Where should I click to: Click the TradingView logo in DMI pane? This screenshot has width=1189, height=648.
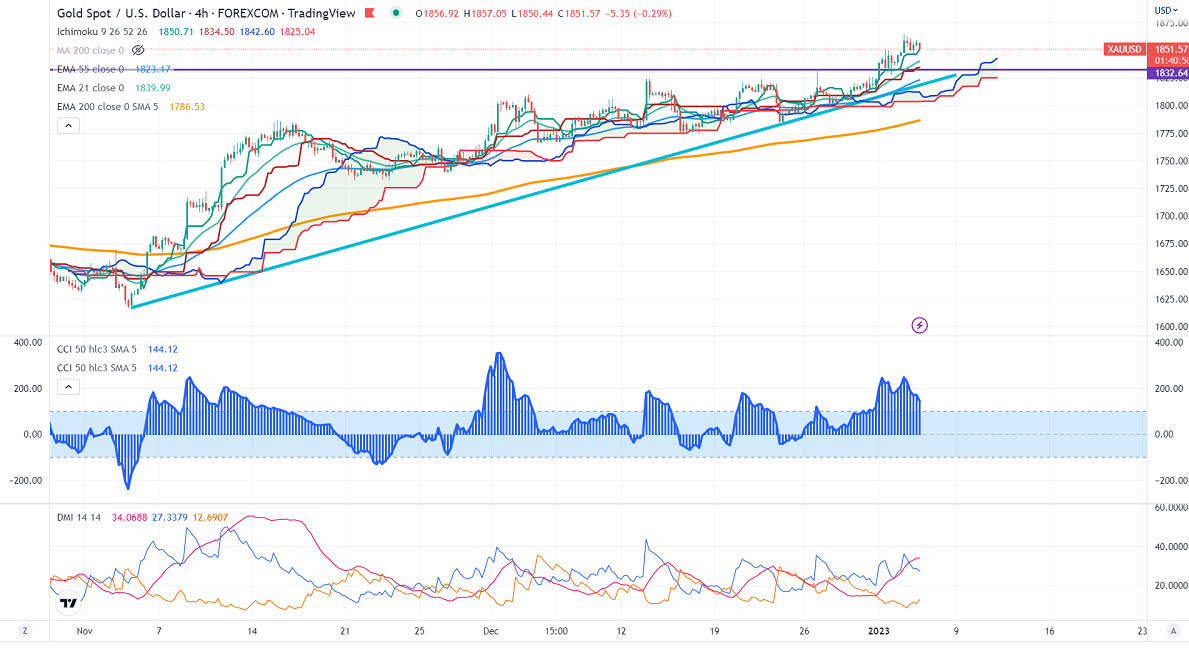(68, 603)
